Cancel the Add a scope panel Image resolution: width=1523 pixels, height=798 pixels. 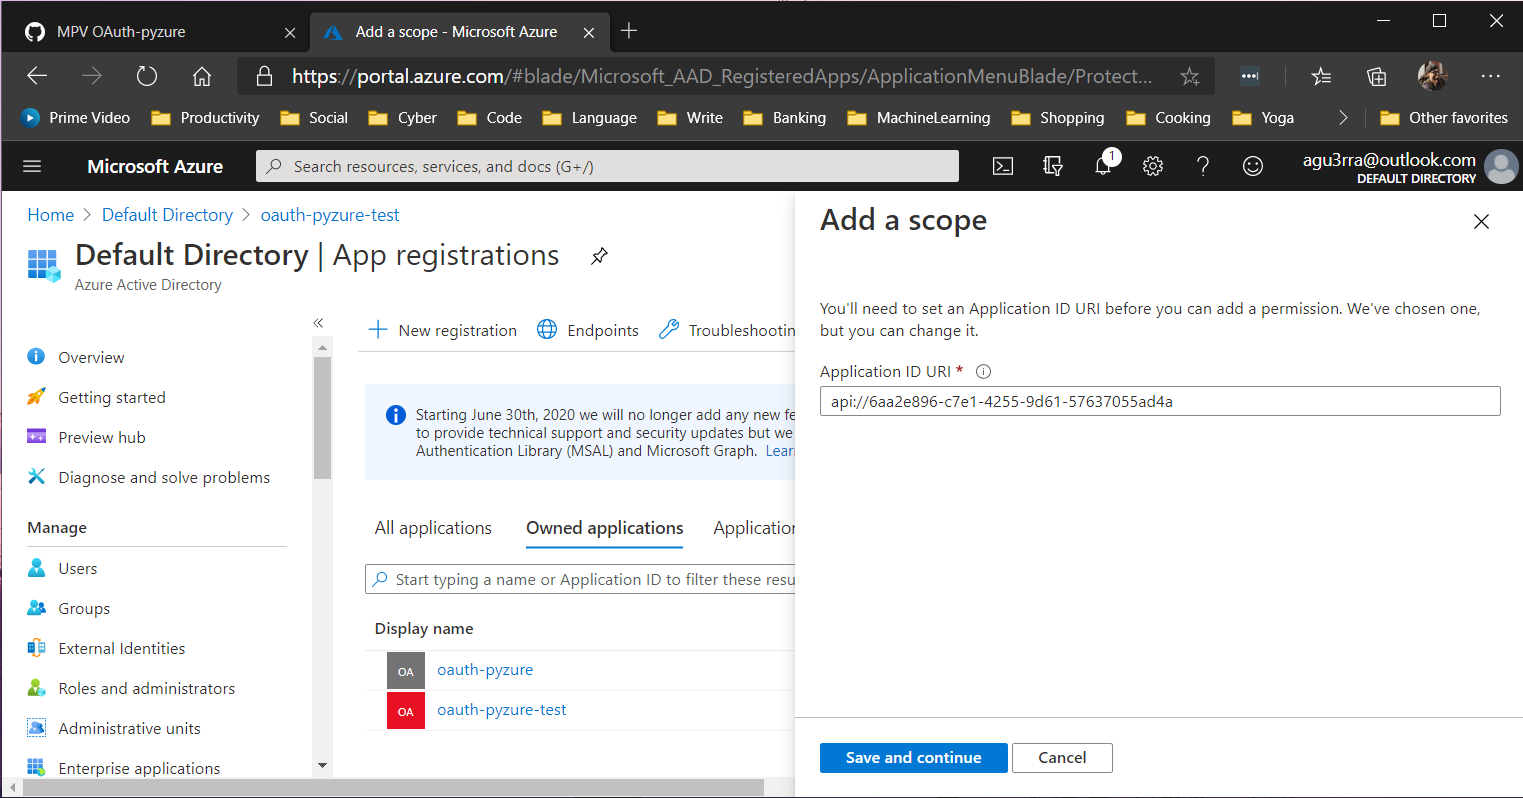pos(1062,758)
